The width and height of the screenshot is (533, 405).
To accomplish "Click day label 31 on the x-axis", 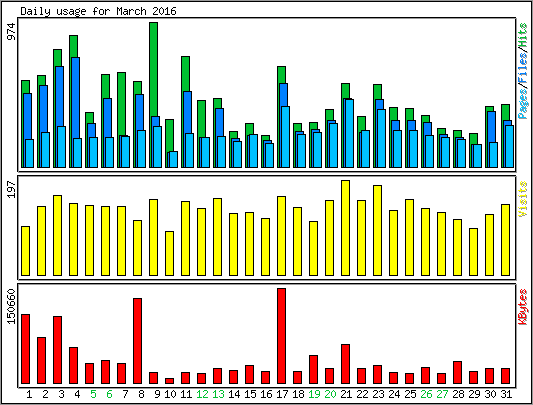I will point(506,394).
